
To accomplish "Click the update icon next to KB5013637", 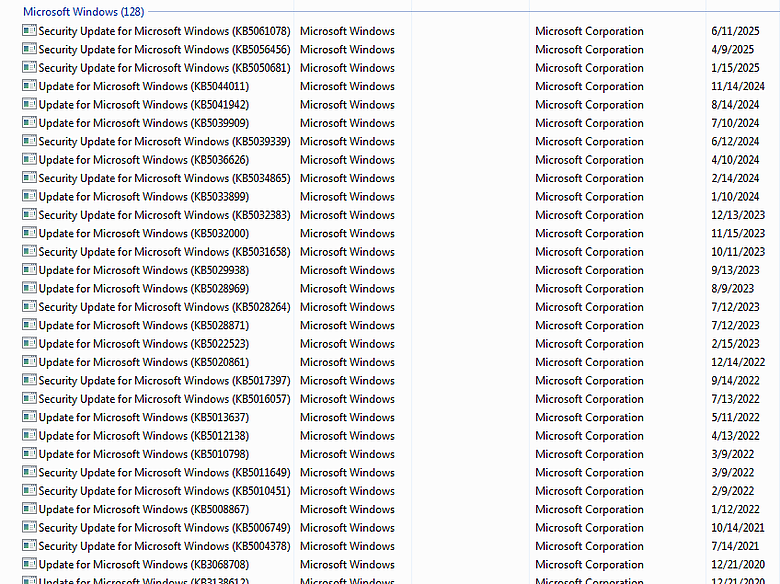I will tap(29, 417).
